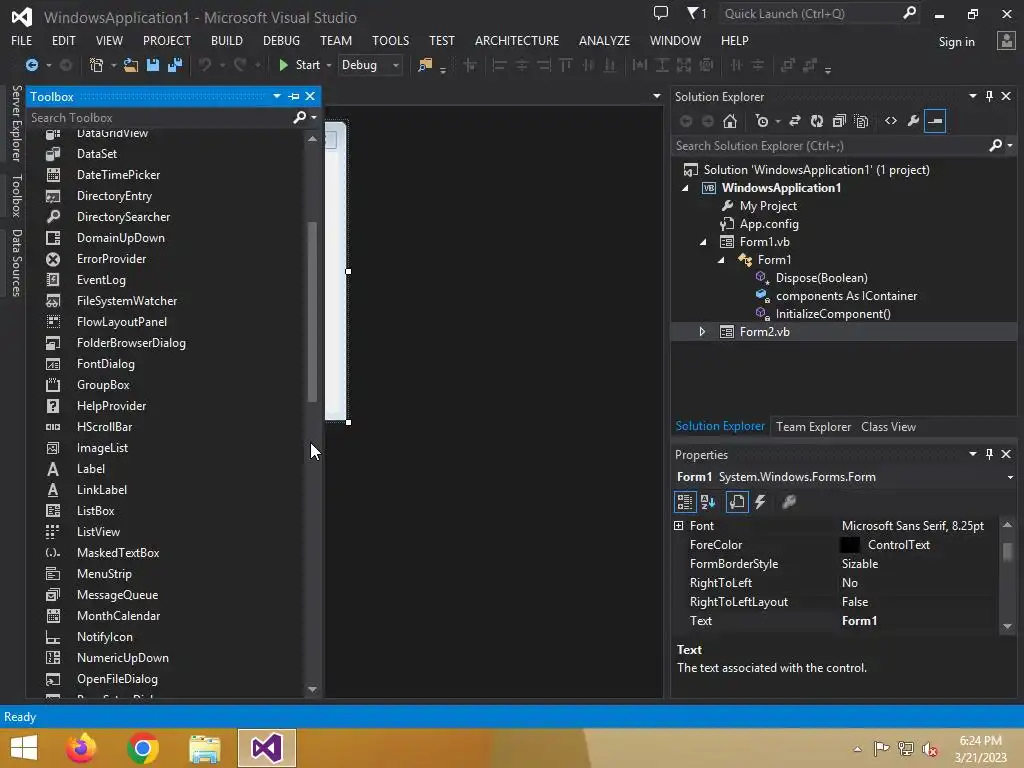Click the Search Toolbox input field
This screenshot has width=1024, height=768.
[x=160, y=118]
